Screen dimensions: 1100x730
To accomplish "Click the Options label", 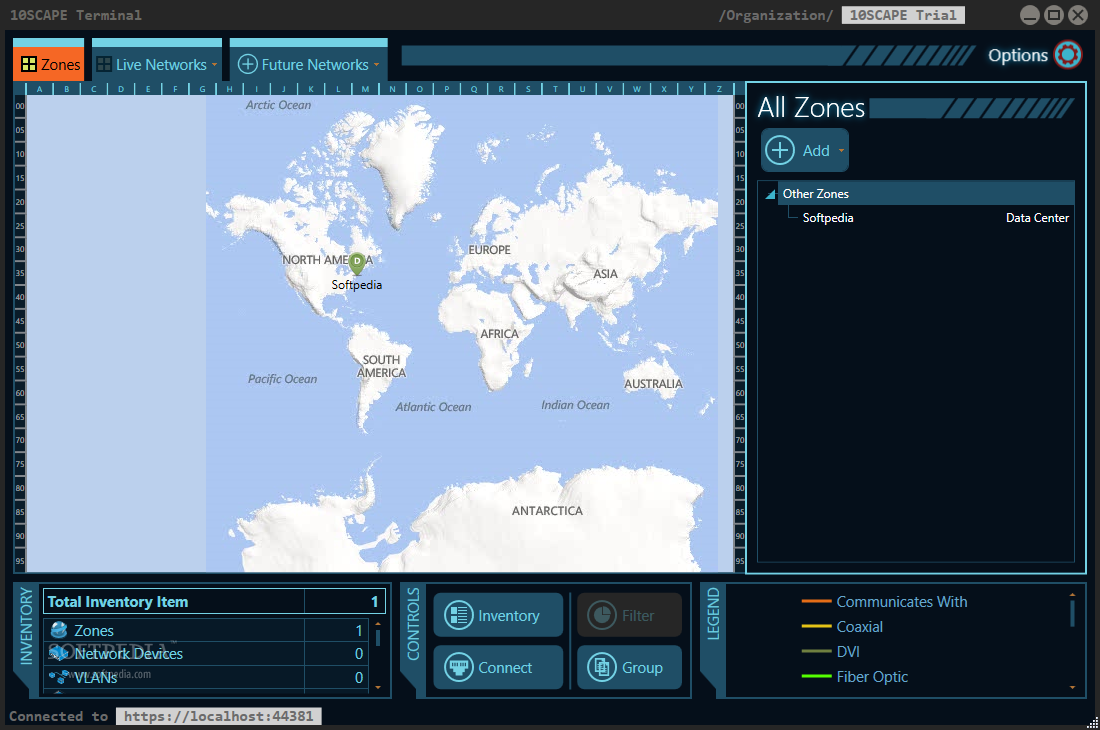I will (1017, 55).
